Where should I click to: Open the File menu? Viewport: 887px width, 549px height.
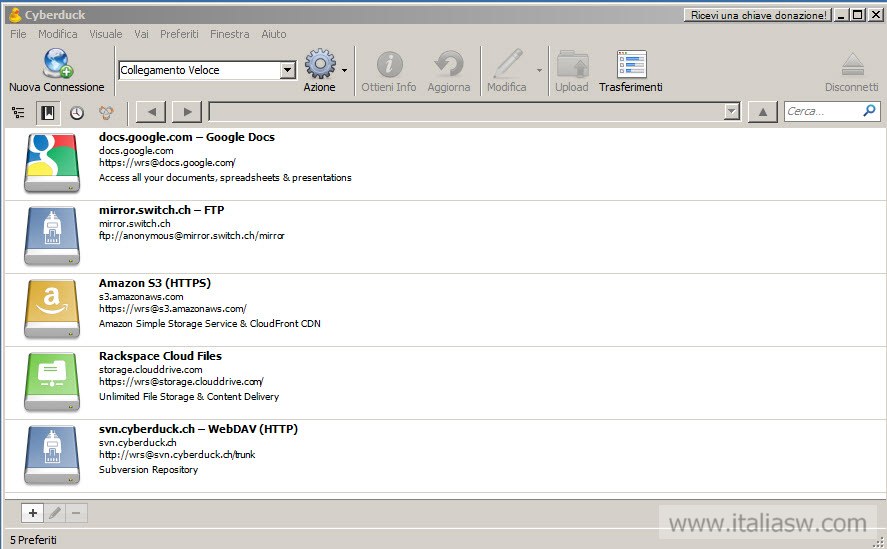click(x=18, y=34)
